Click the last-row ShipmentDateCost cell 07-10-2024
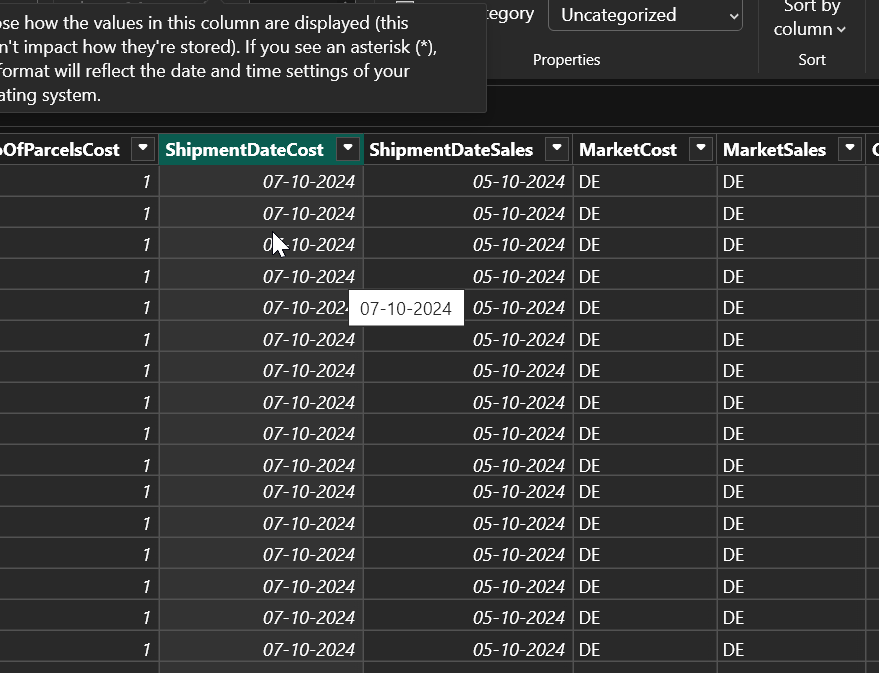Viewport: 879px width, 673px height. pos(261,649)
